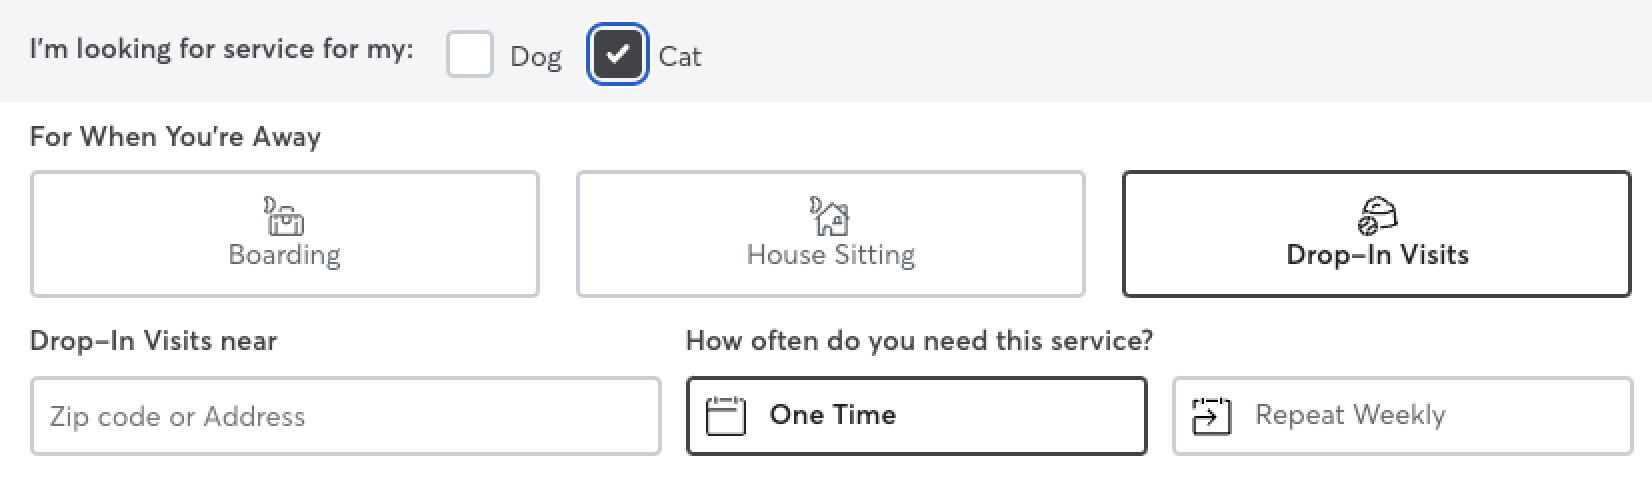Choose the House Sitting label
Screen dimensions: 1652x488
coord(830,255)
